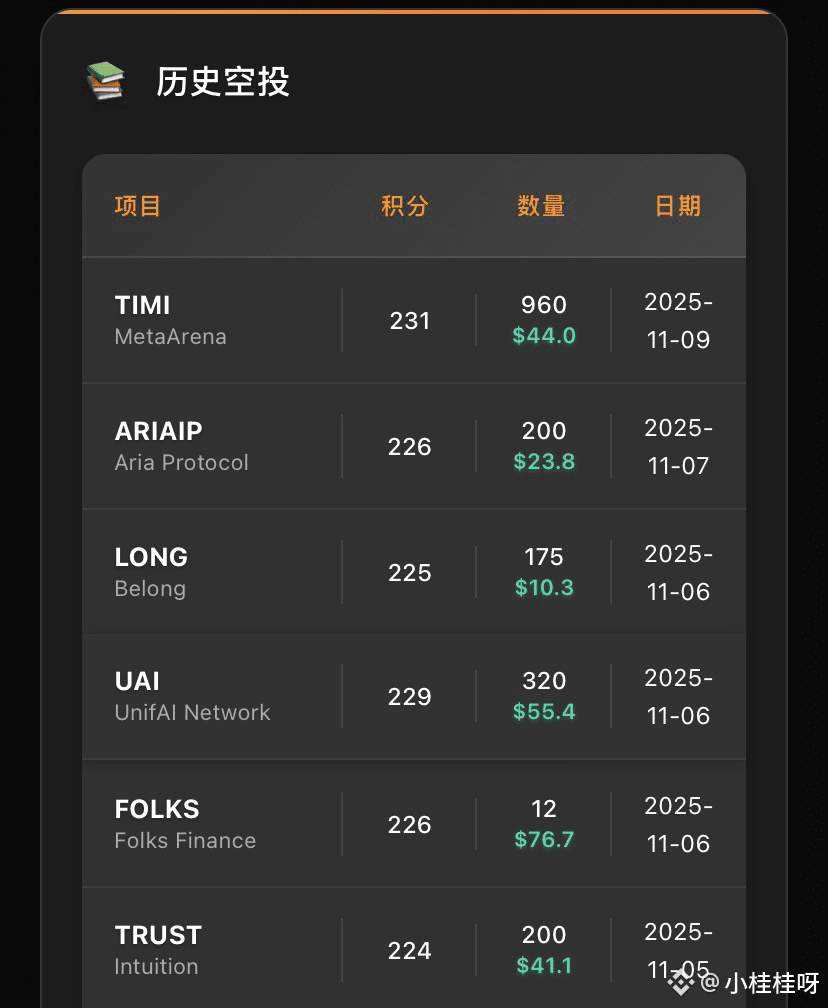The width and height of the screenshot is (828, 1008).
Task: Sort by the 积分 column header
Action: (x=404, y=206)
